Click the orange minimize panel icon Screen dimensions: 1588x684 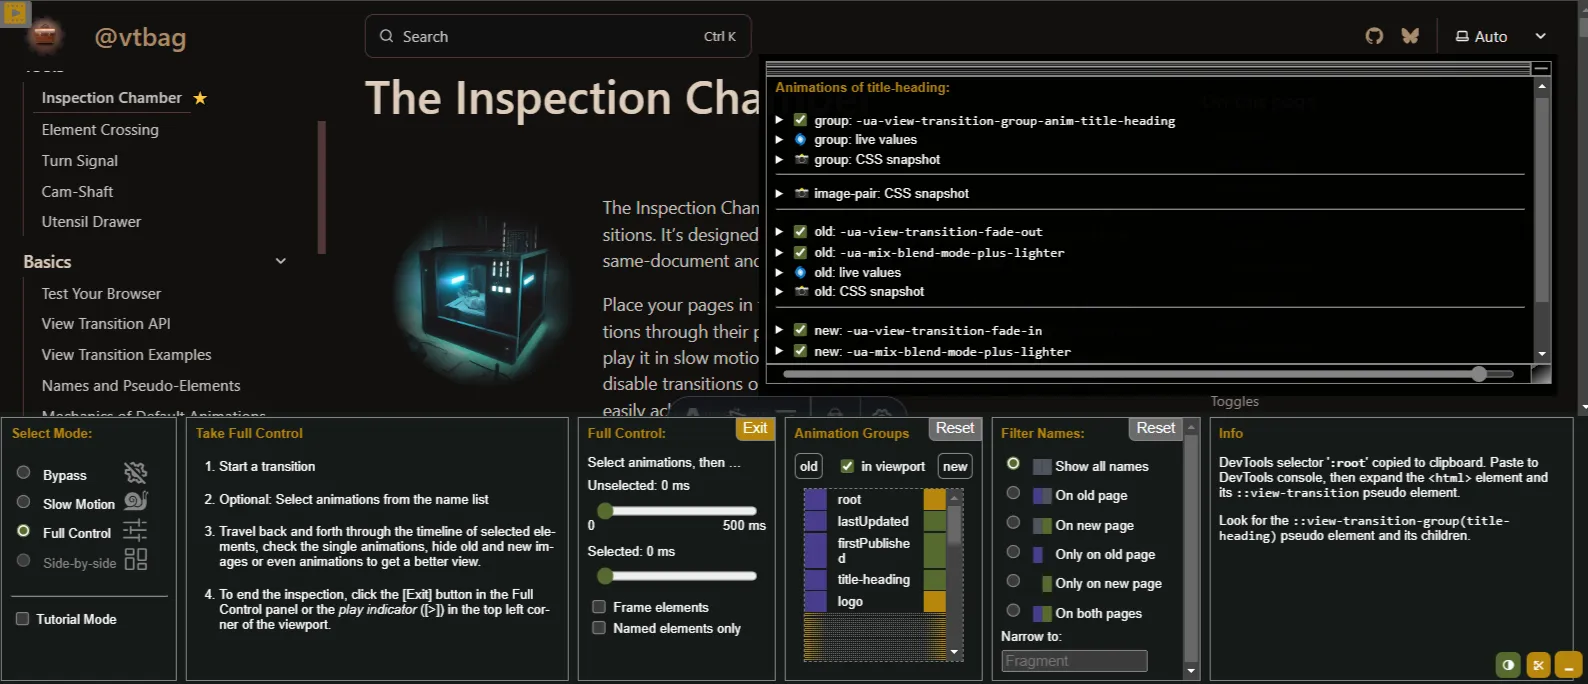[1569, 665]
